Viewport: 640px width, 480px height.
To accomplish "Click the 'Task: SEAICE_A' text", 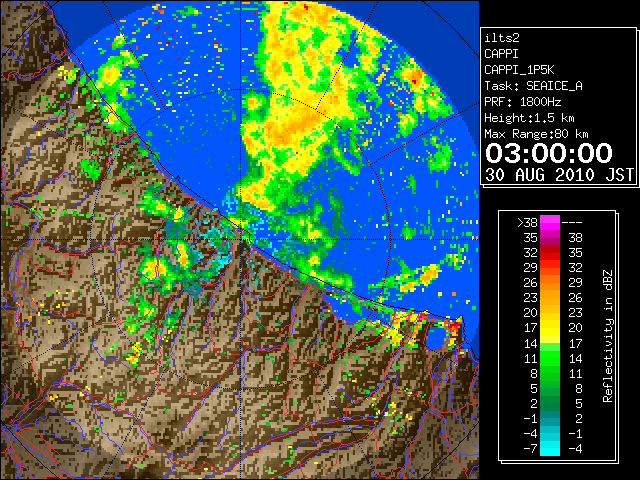I will tap(533, 86).
